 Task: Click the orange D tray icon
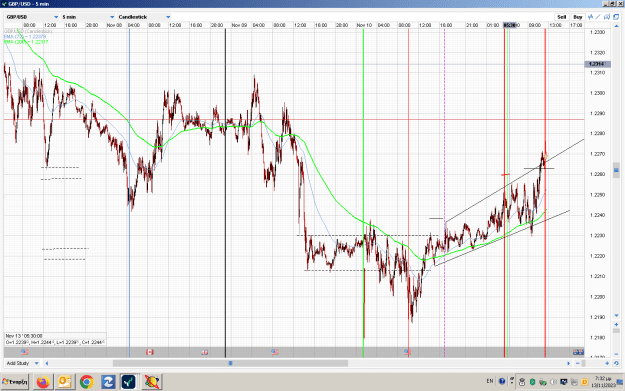pos(585,382)
